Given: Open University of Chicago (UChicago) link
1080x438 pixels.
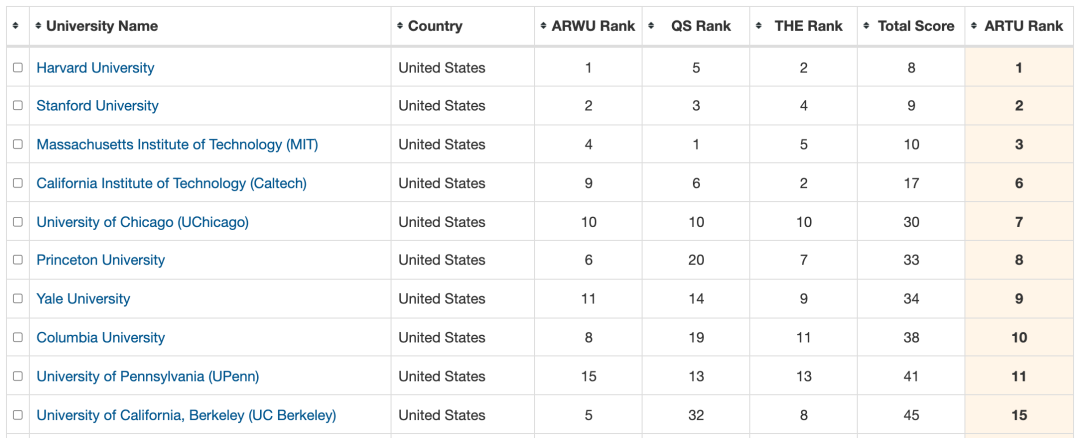Looking at the screenshot, I should pos(143,222).
